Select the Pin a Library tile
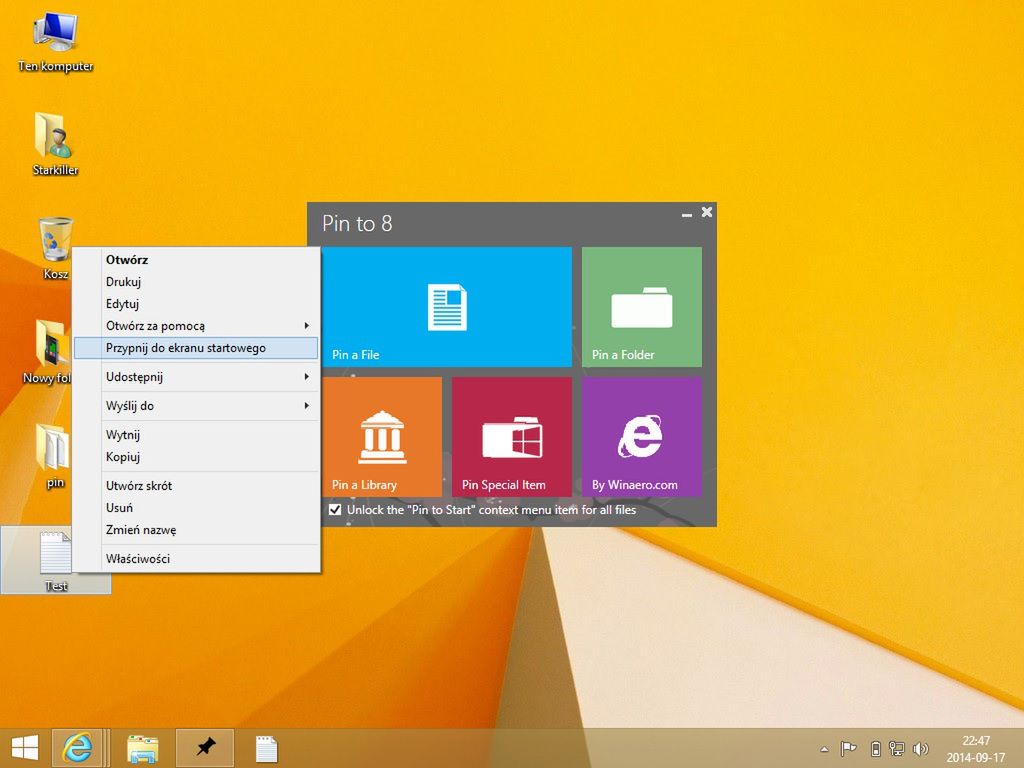Image resolution: width=1024 pixels, height=768 pixels. (382, 437)
